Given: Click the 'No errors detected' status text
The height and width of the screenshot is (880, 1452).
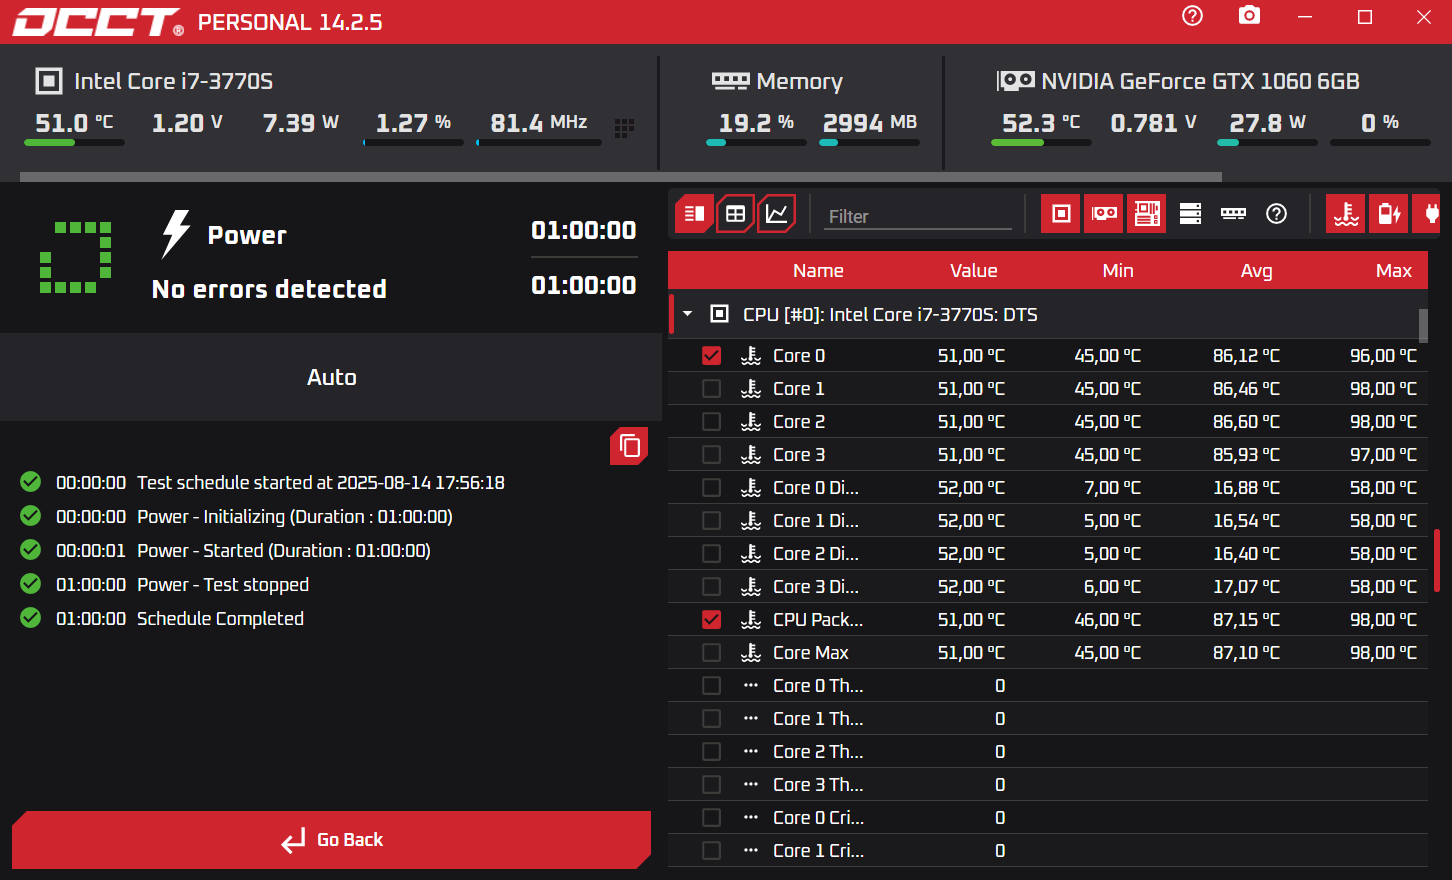Looking at the screenshot, I should pos(269,289).
